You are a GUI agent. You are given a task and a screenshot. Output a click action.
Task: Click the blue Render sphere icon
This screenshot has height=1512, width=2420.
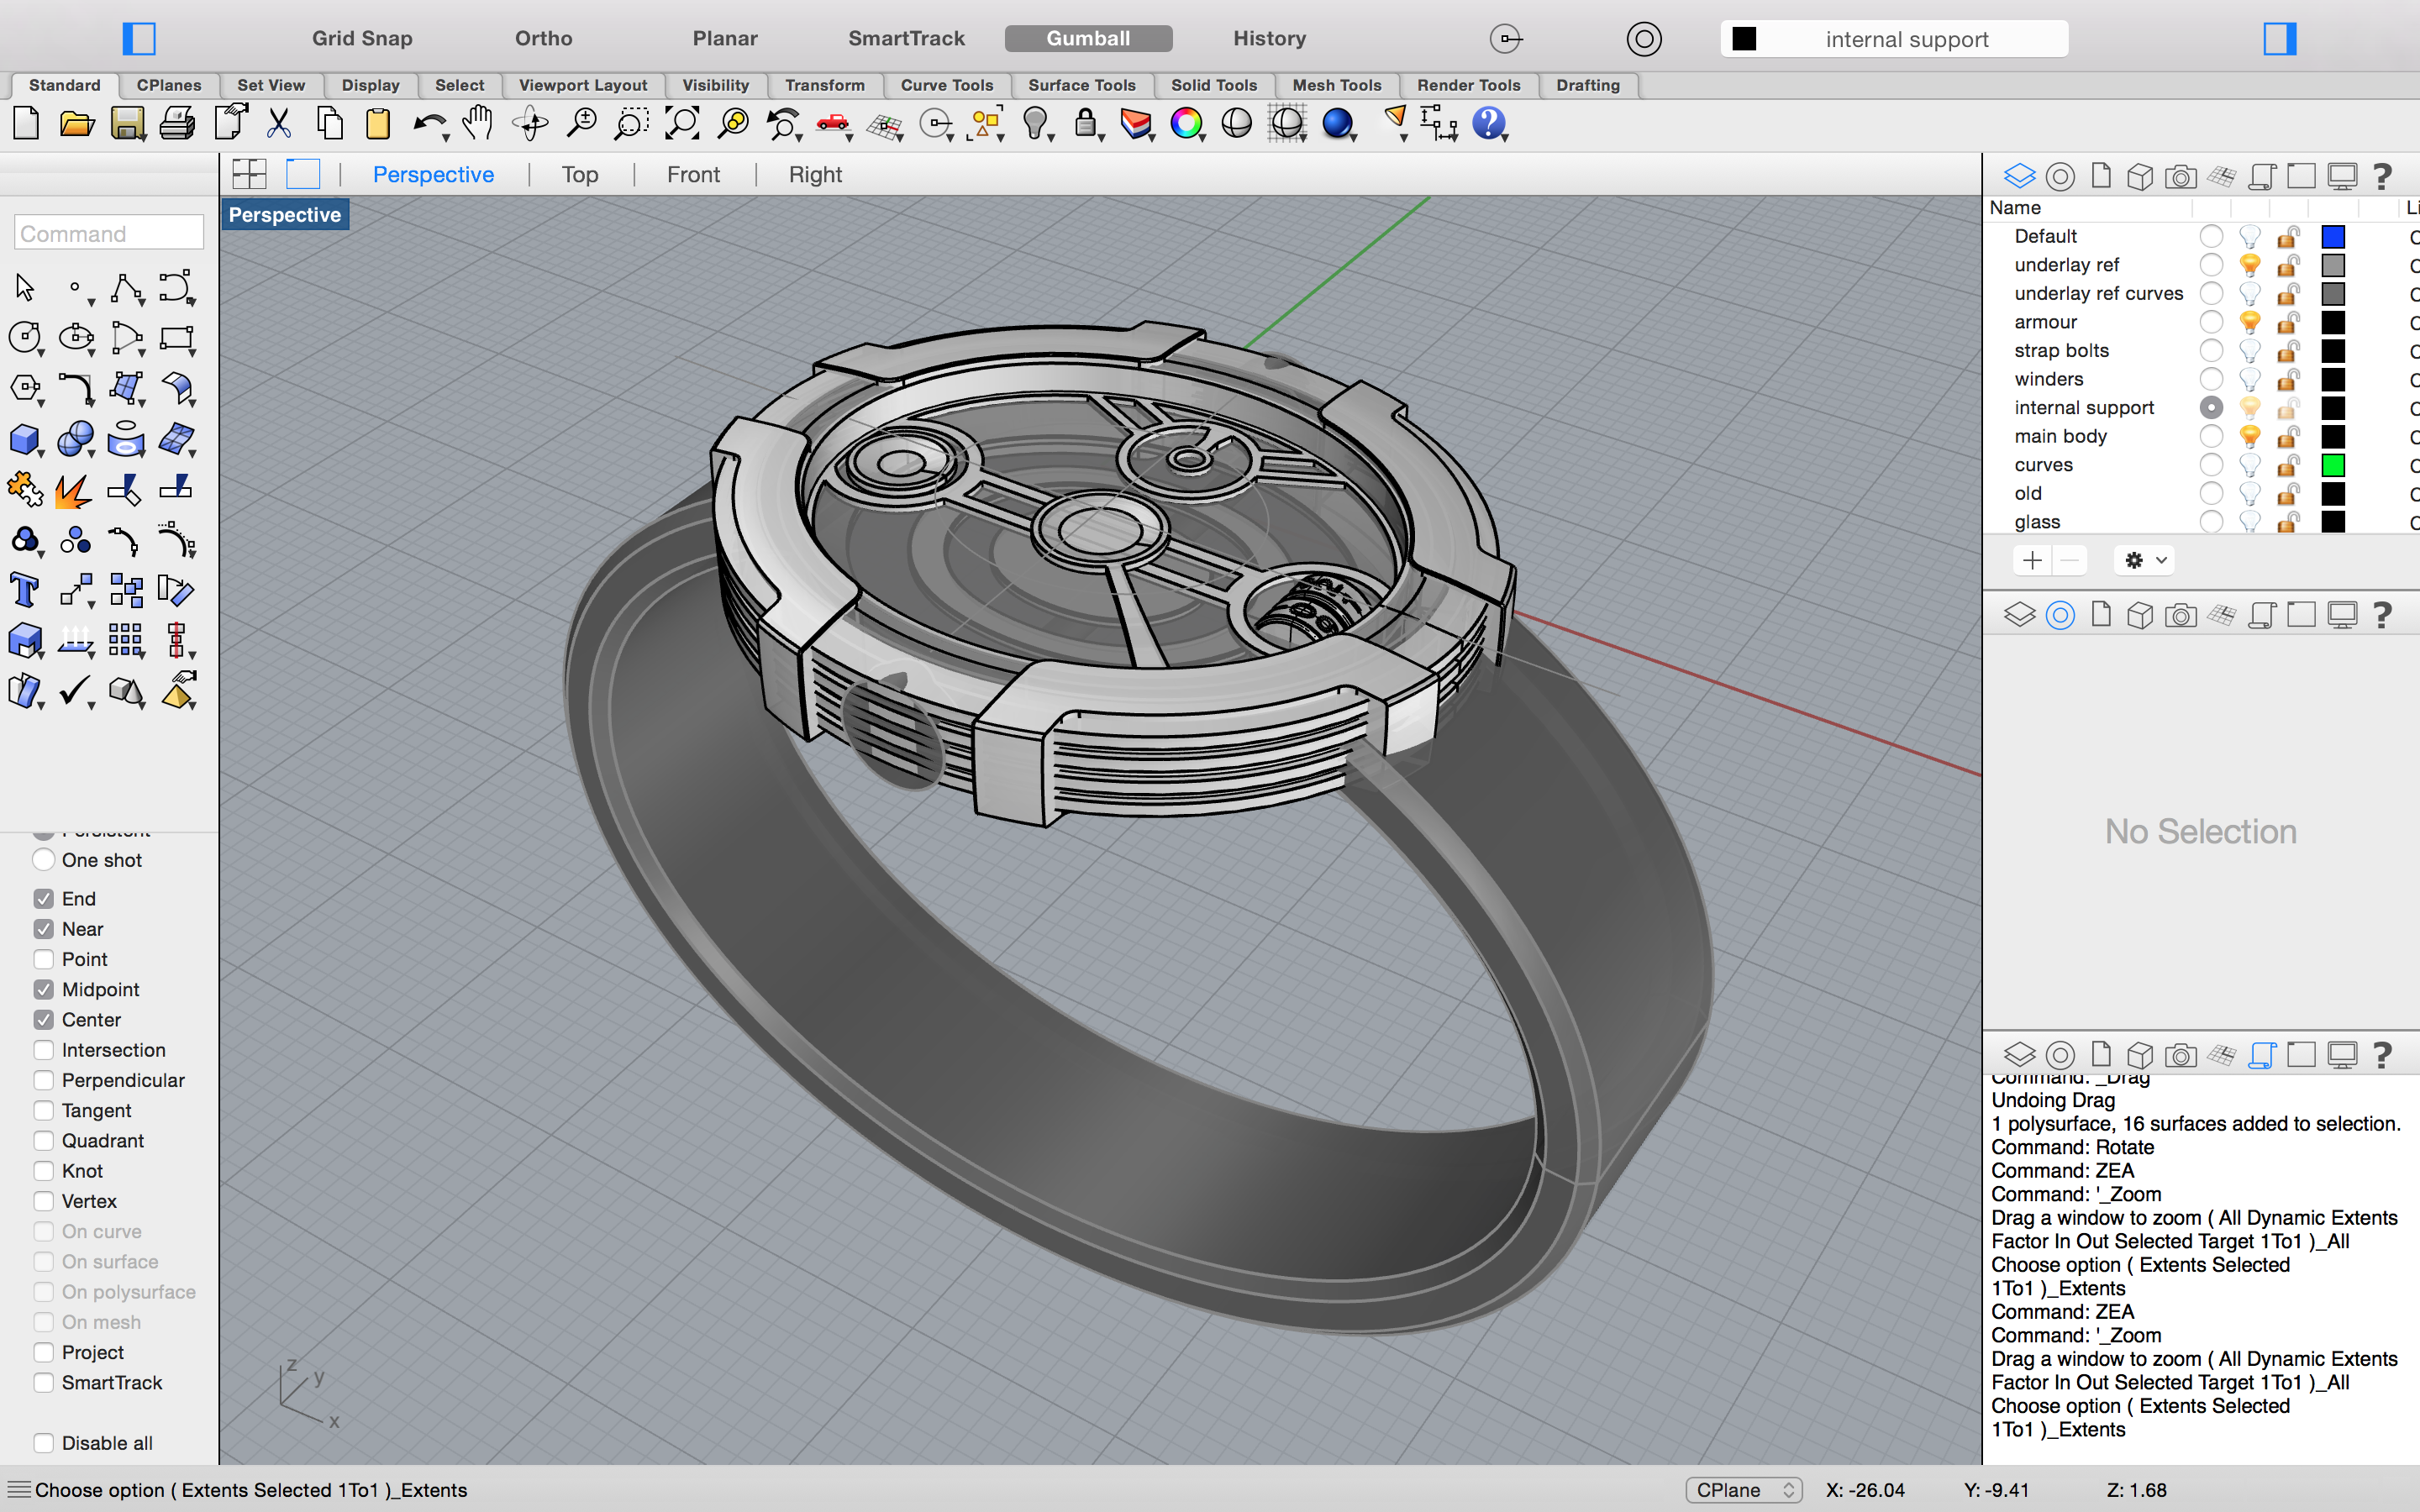coord(1337,124)
